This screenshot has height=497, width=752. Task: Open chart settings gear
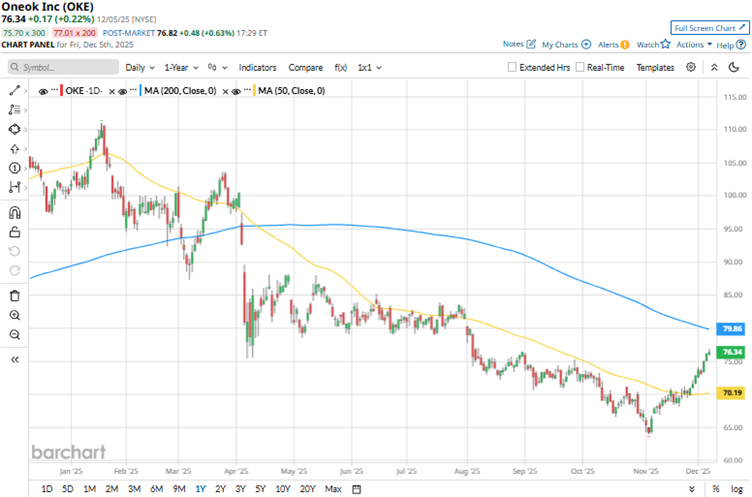[x=691, y=67]
